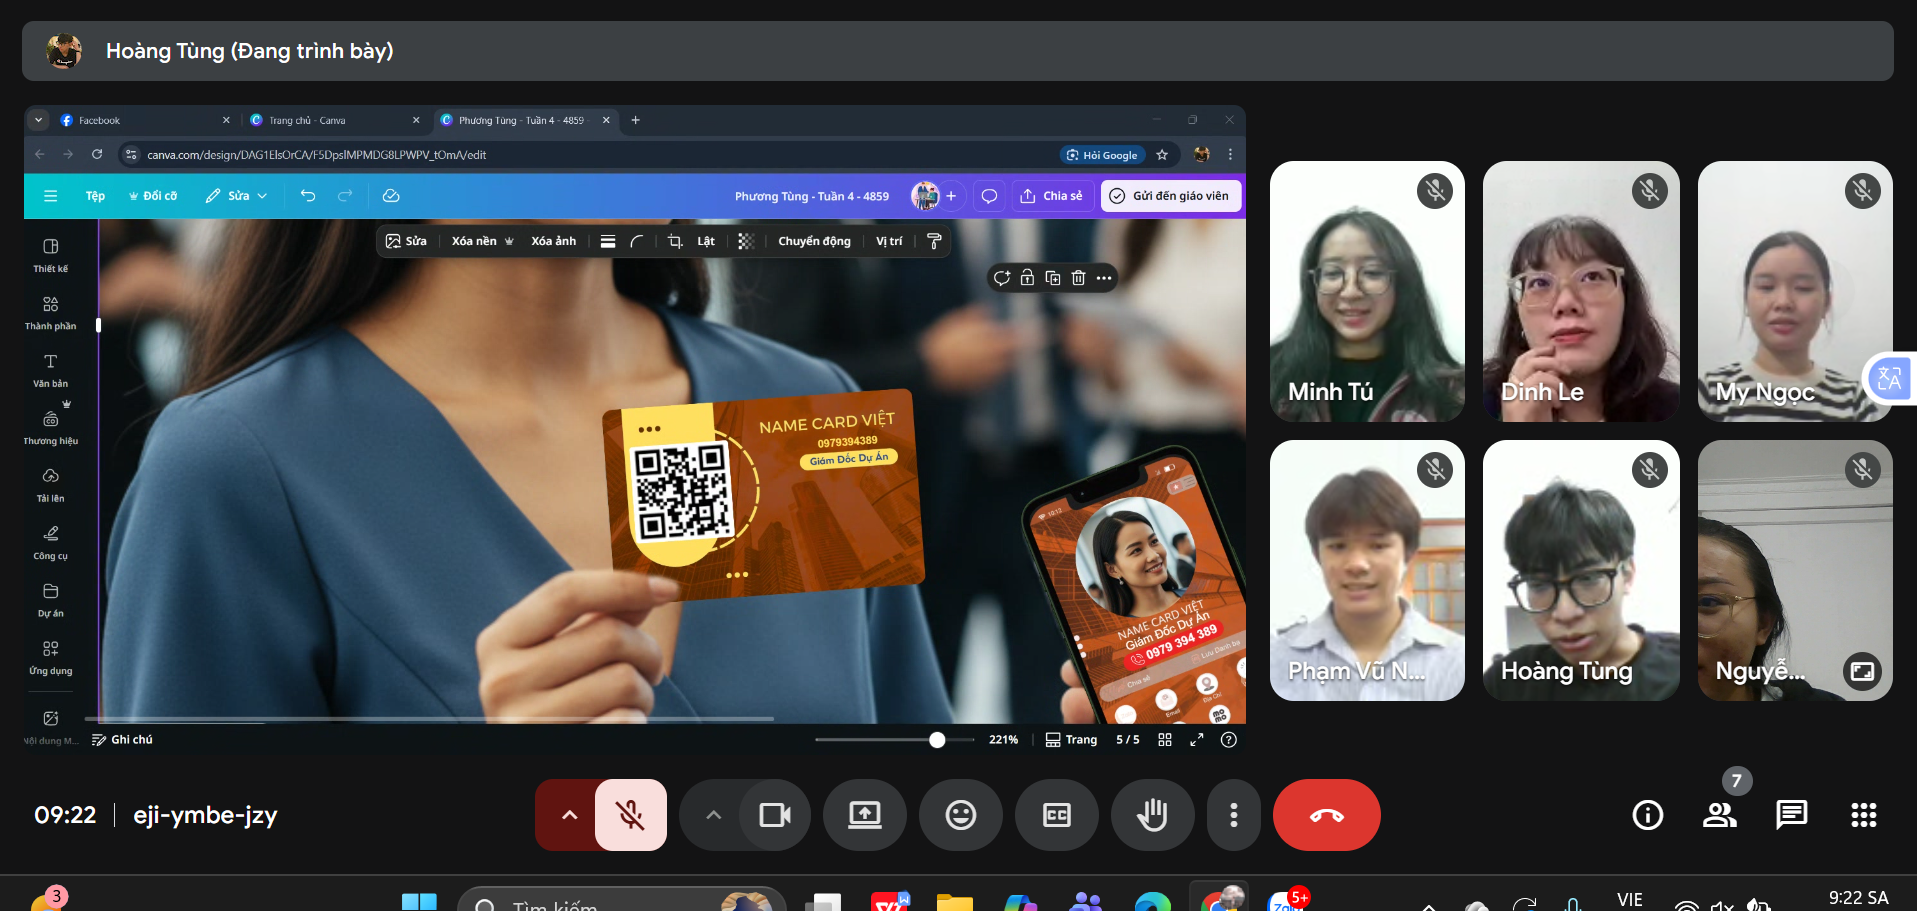Image resolution: width=1917 pixels, height=911 pixels.
Task: Select Minh Tú's video tile
Action: 1366,291
